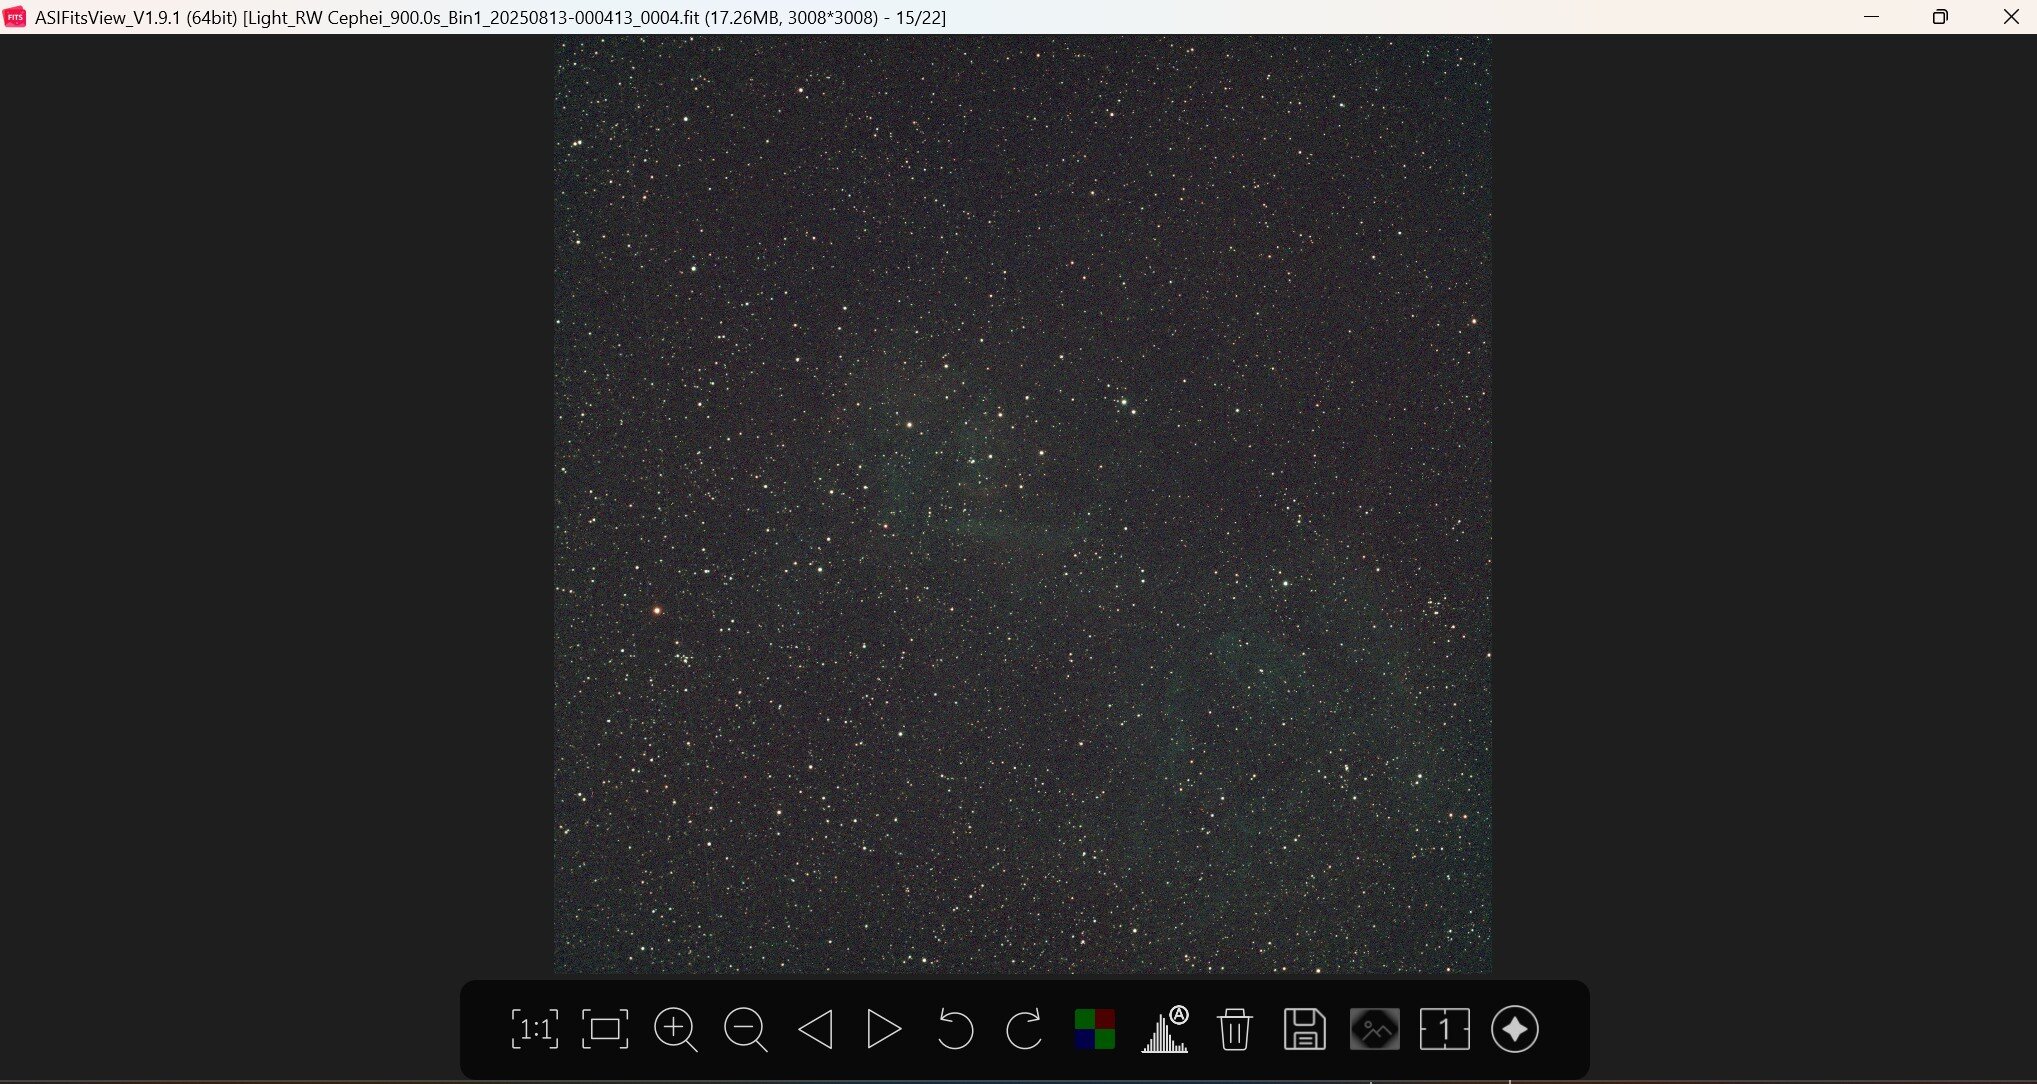View image at 1:1 actual size
The height and width of the screenshot is (1084, 2037).
pyautogui.click(x=534, y=1029)
